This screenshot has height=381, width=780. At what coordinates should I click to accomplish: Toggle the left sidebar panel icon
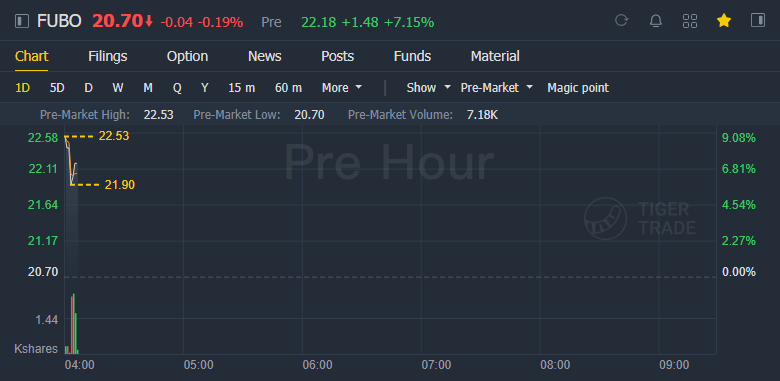pos(22,21)
